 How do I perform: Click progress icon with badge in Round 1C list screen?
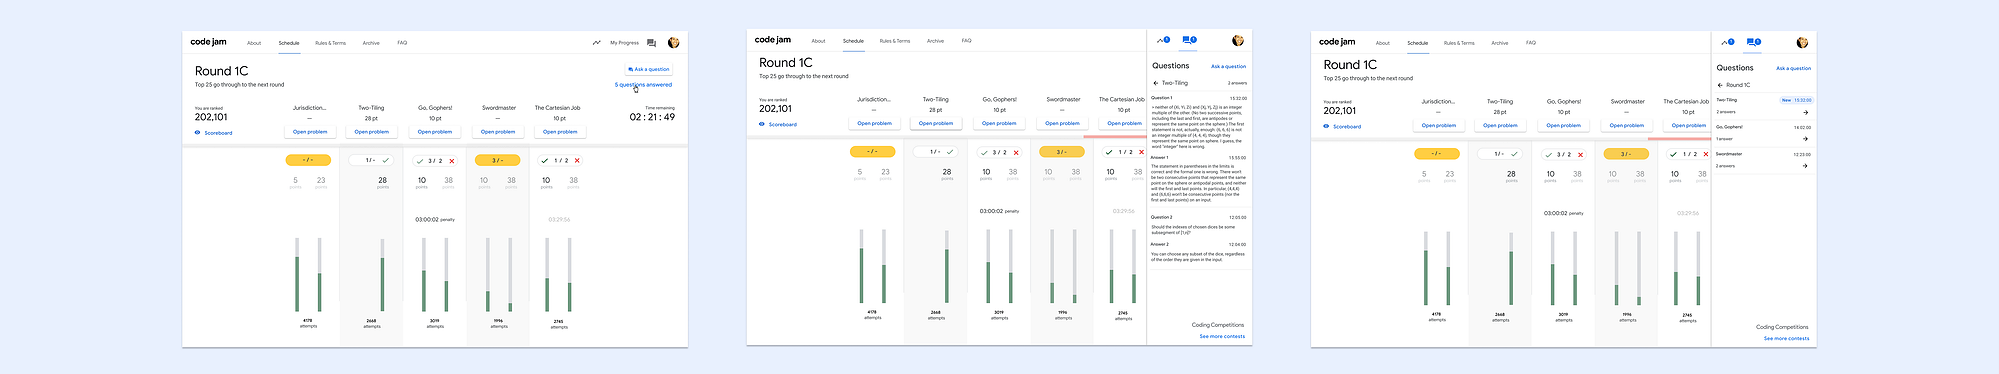click(1727, 42)
